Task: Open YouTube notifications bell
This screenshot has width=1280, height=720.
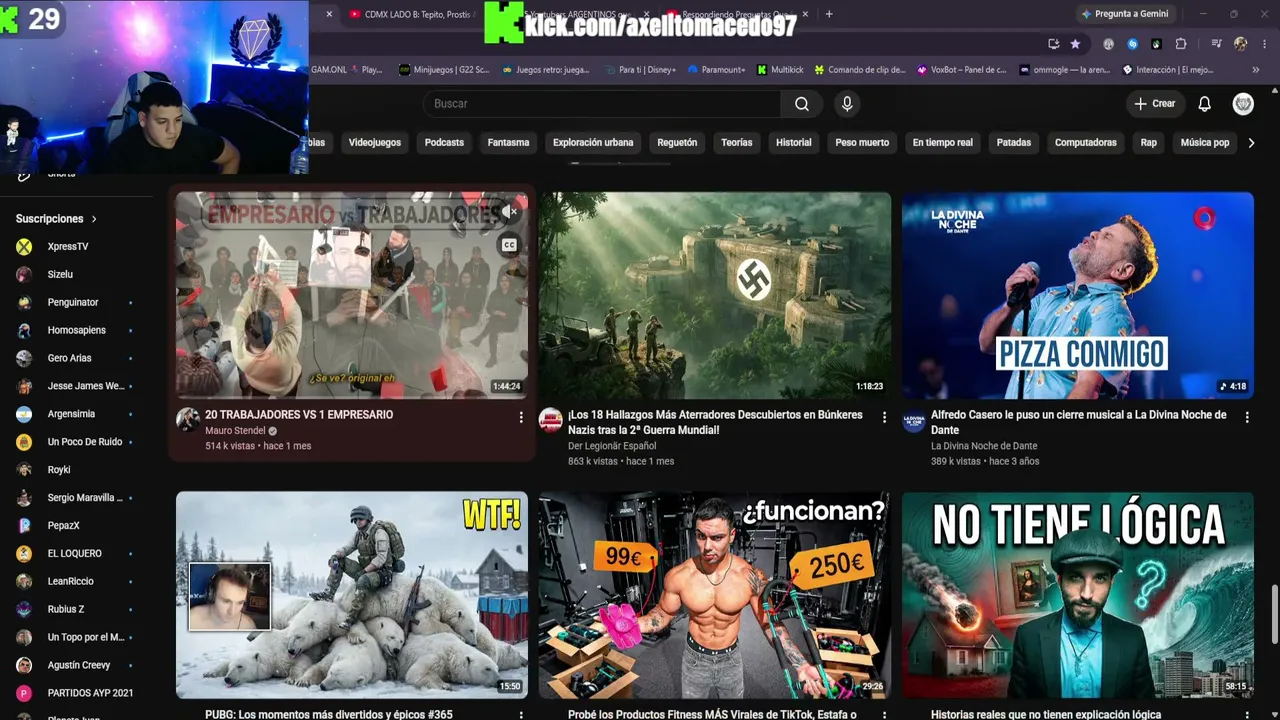Action: pos(1205,104)
